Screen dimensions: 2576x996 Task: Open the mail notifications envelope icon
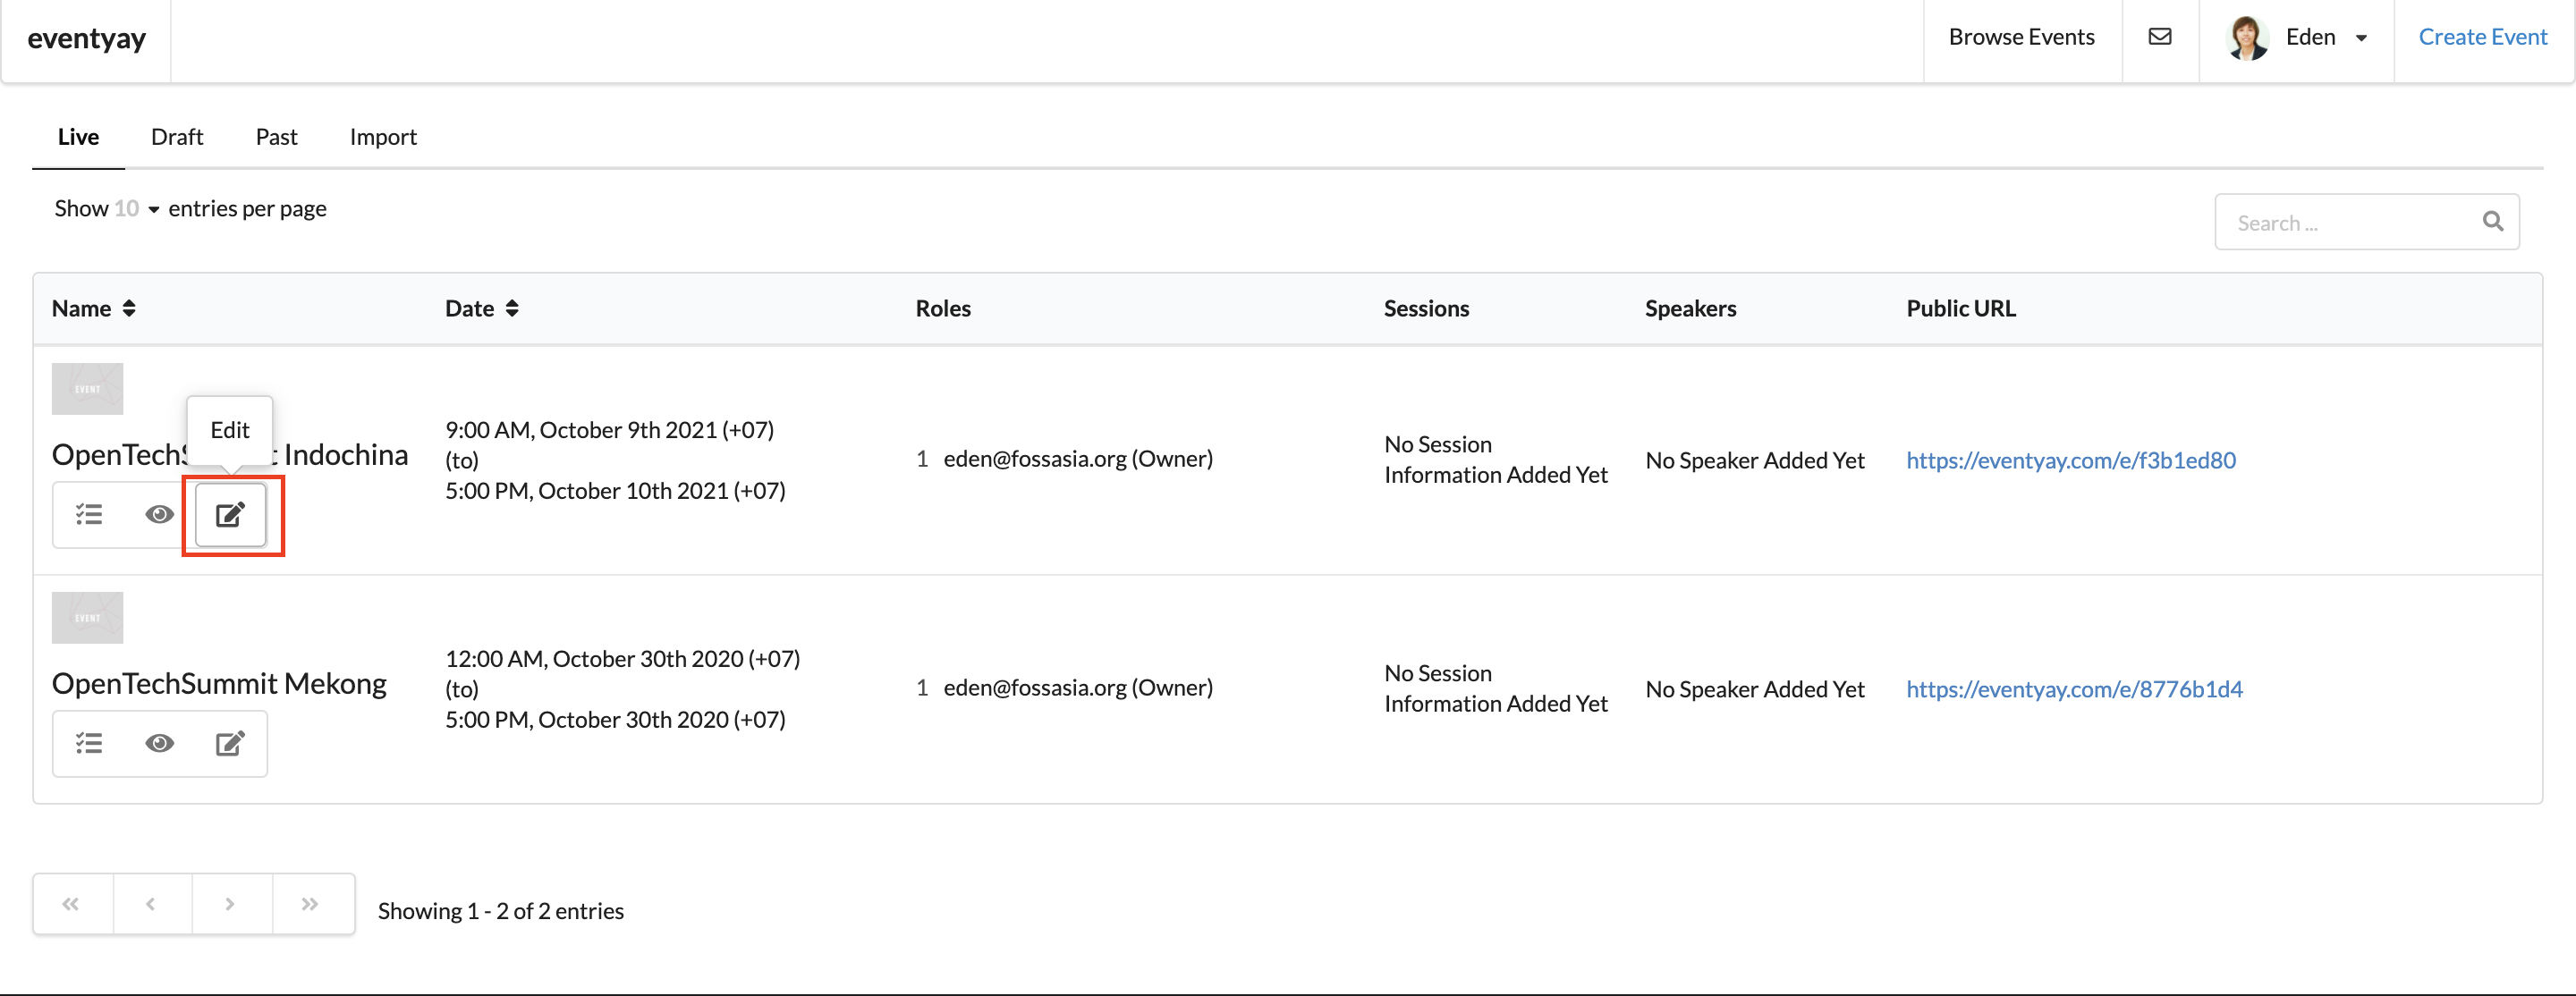click(x=2159, y=37)
